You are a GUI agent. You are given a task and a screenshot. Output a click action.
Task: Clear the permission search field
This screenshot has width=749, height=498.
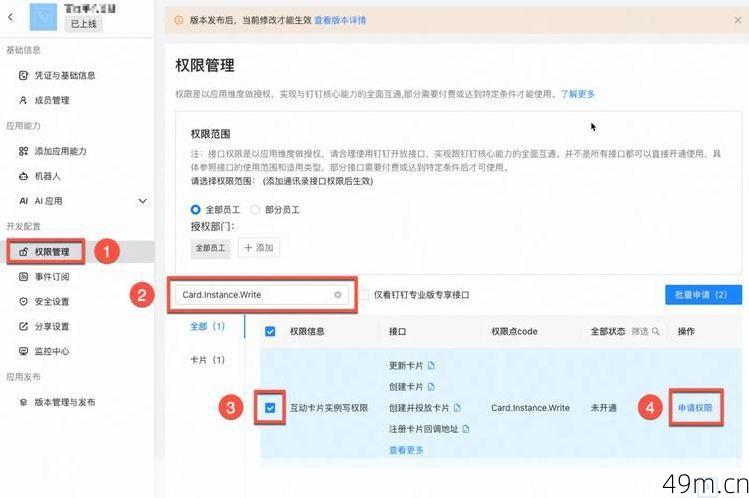338,295
